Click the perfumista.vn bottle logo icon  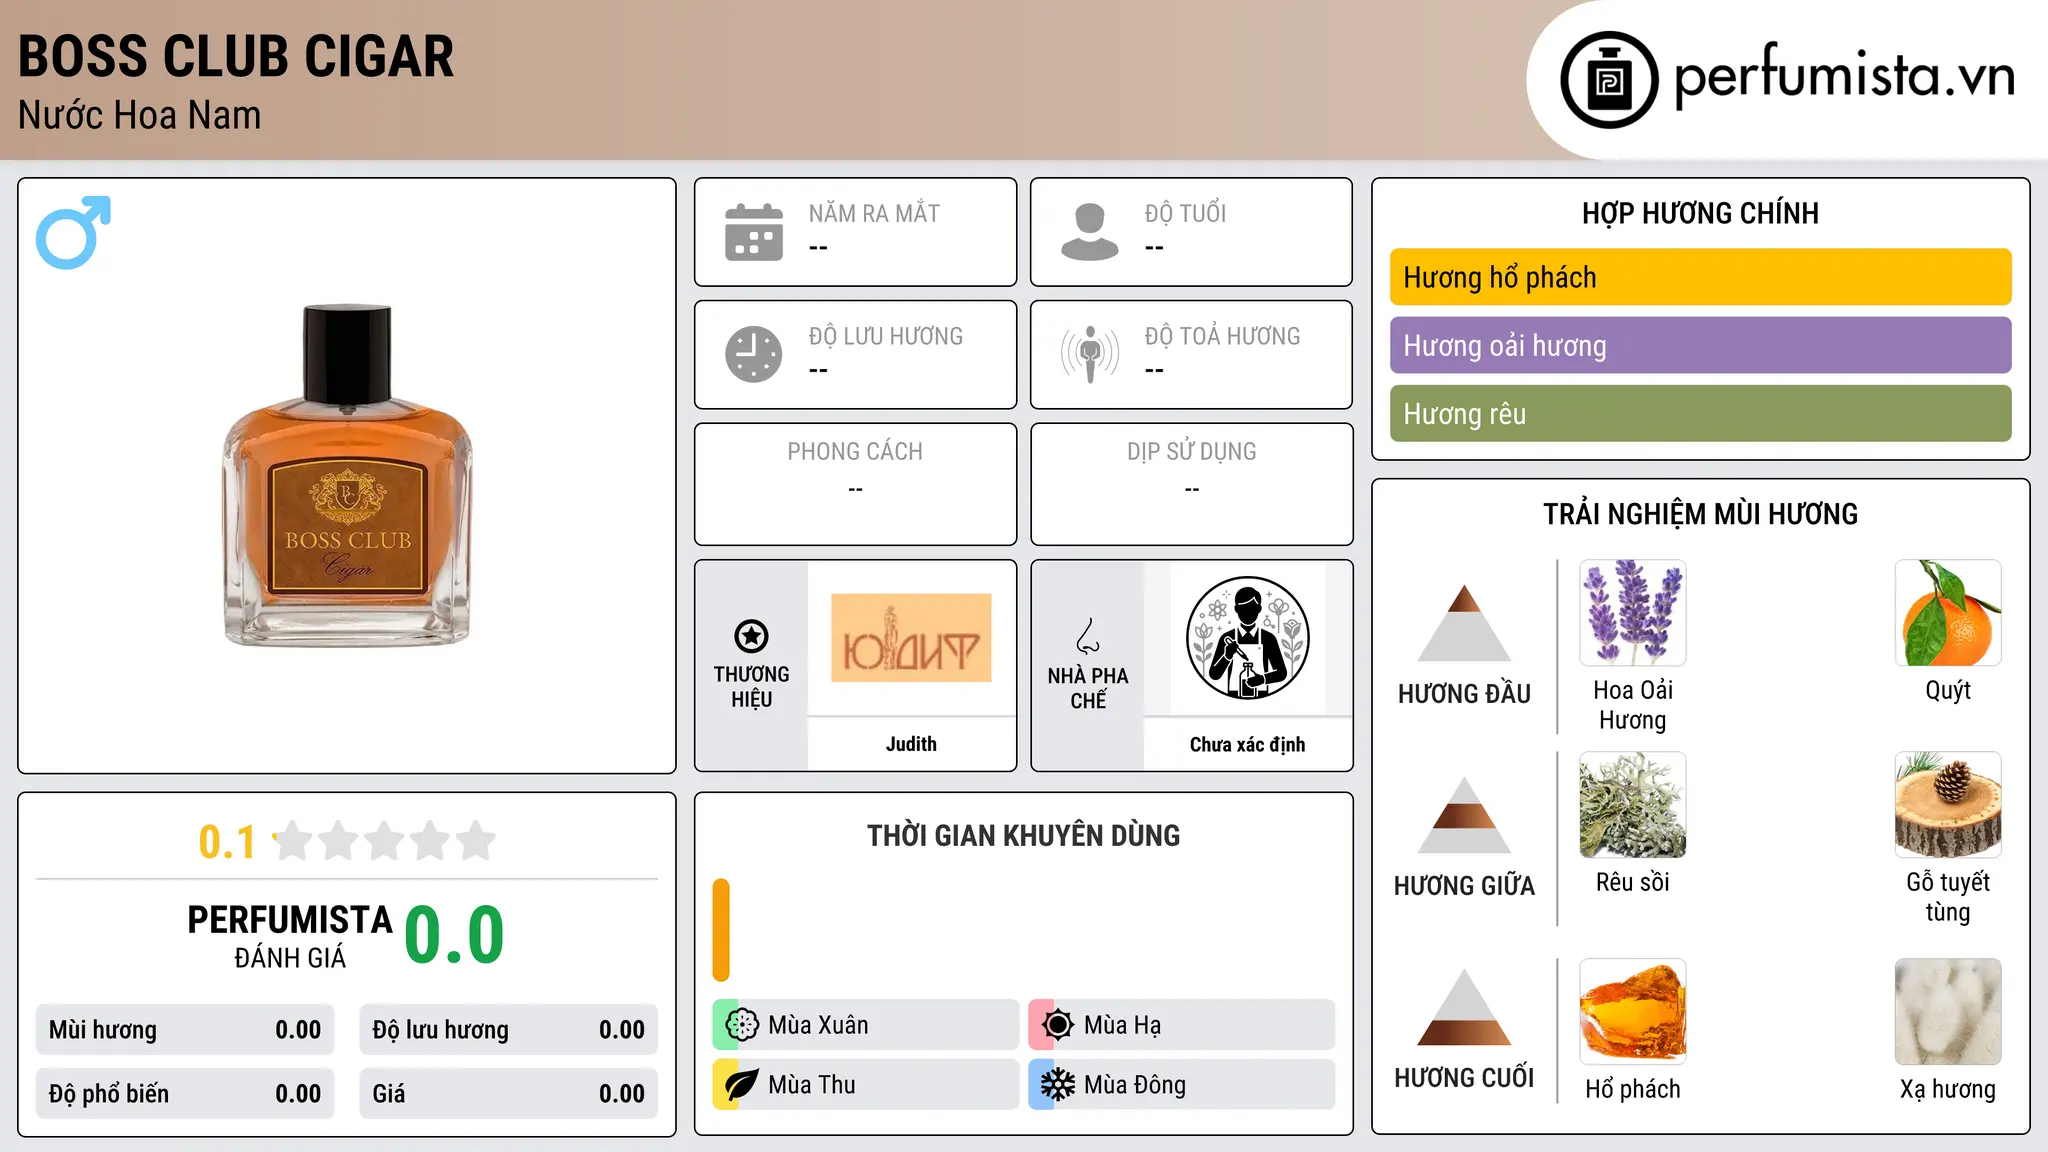[1609, 80]
